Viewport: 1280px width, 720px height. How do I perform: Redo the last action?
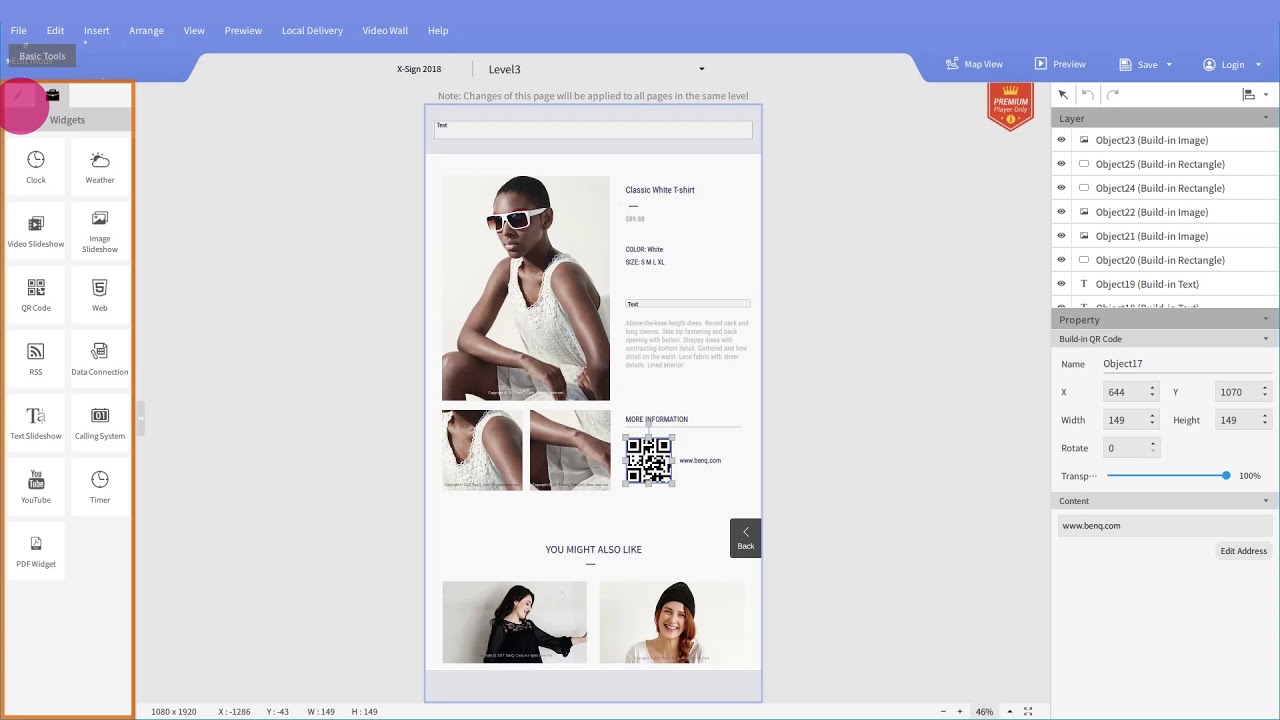point(1112,94)
